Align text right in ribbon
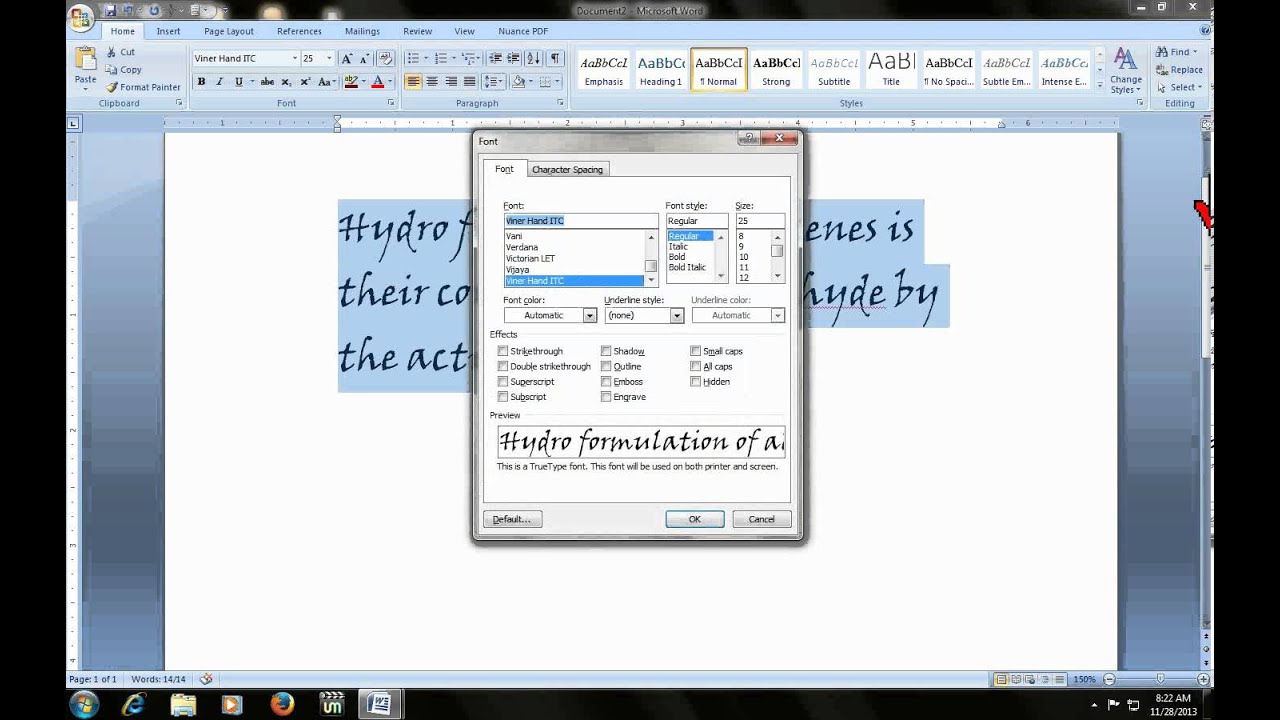Screen dimensions: 1280x720 tap(451, 82)
